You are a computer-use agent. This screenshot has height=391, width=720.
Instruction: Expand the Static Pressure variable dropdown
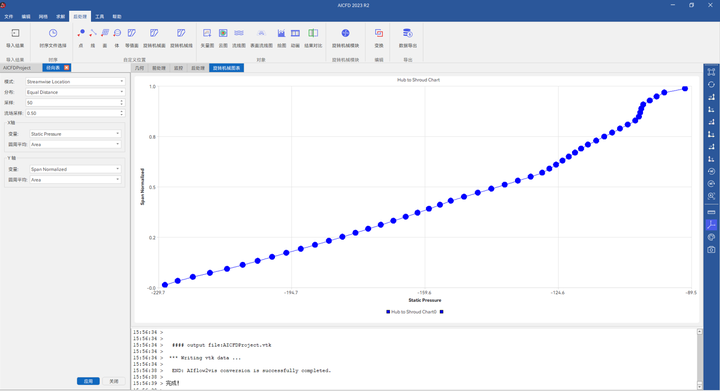tap(75, 134)
